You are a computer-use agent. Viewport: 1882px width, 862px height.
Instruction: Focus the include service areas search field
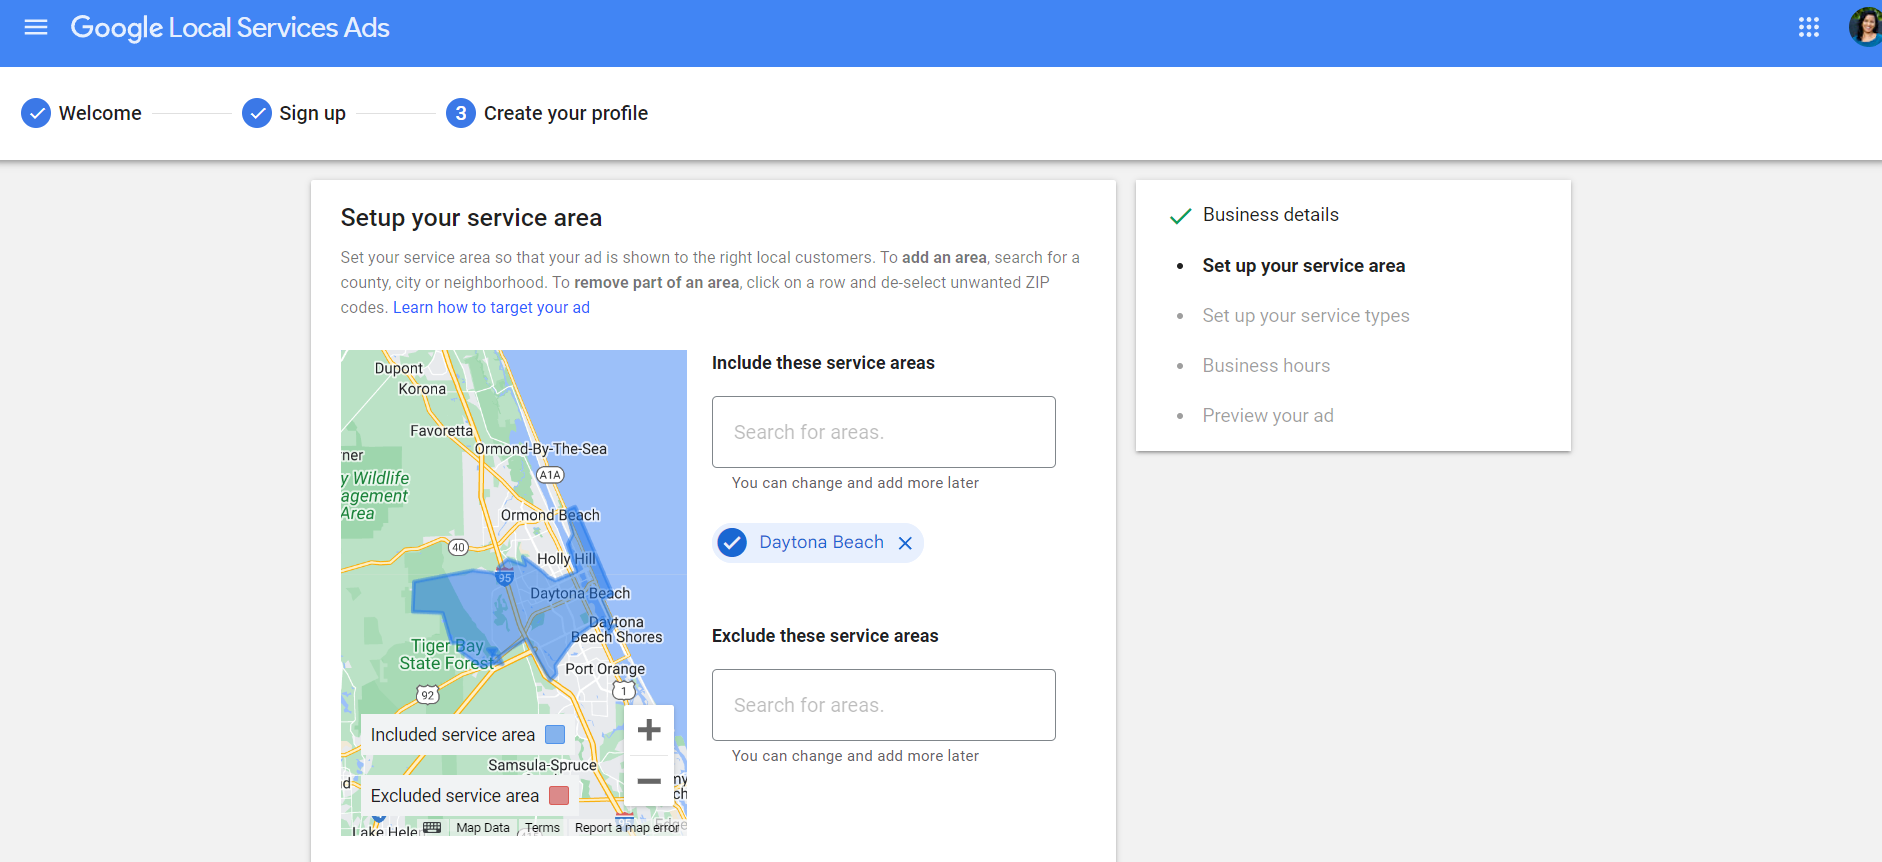coord(883,432)
